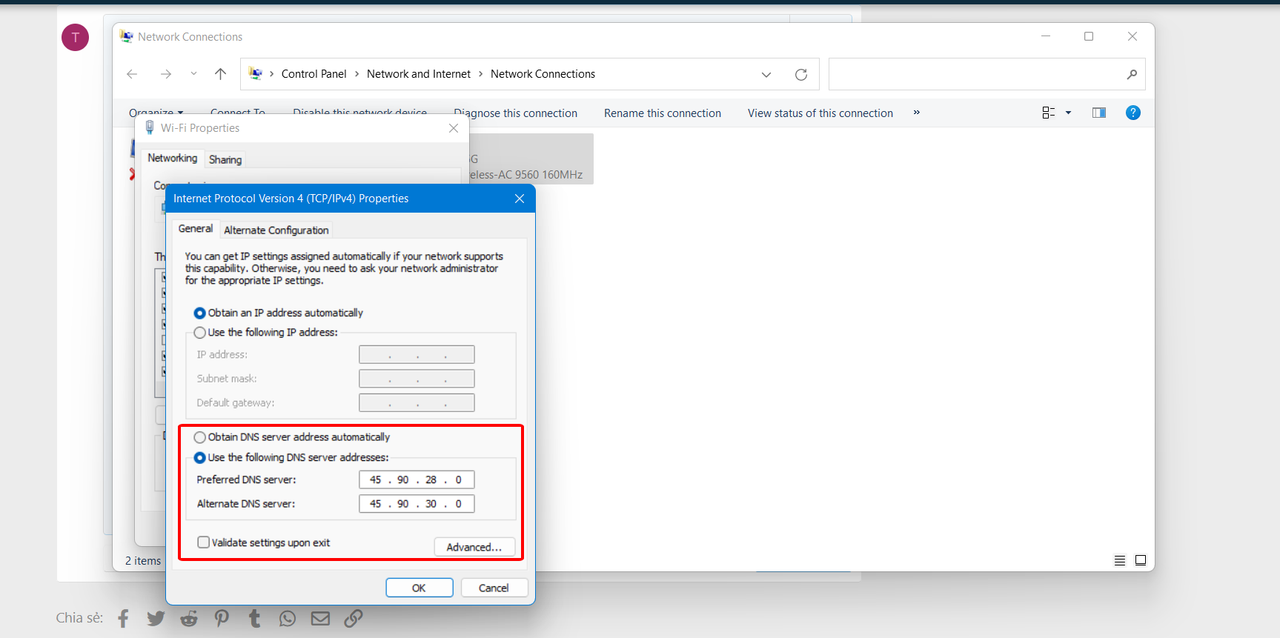Share via the Pinterest icon
Image resolution: width=1280 pixels, height=638 pixels.
click(222, 618)
